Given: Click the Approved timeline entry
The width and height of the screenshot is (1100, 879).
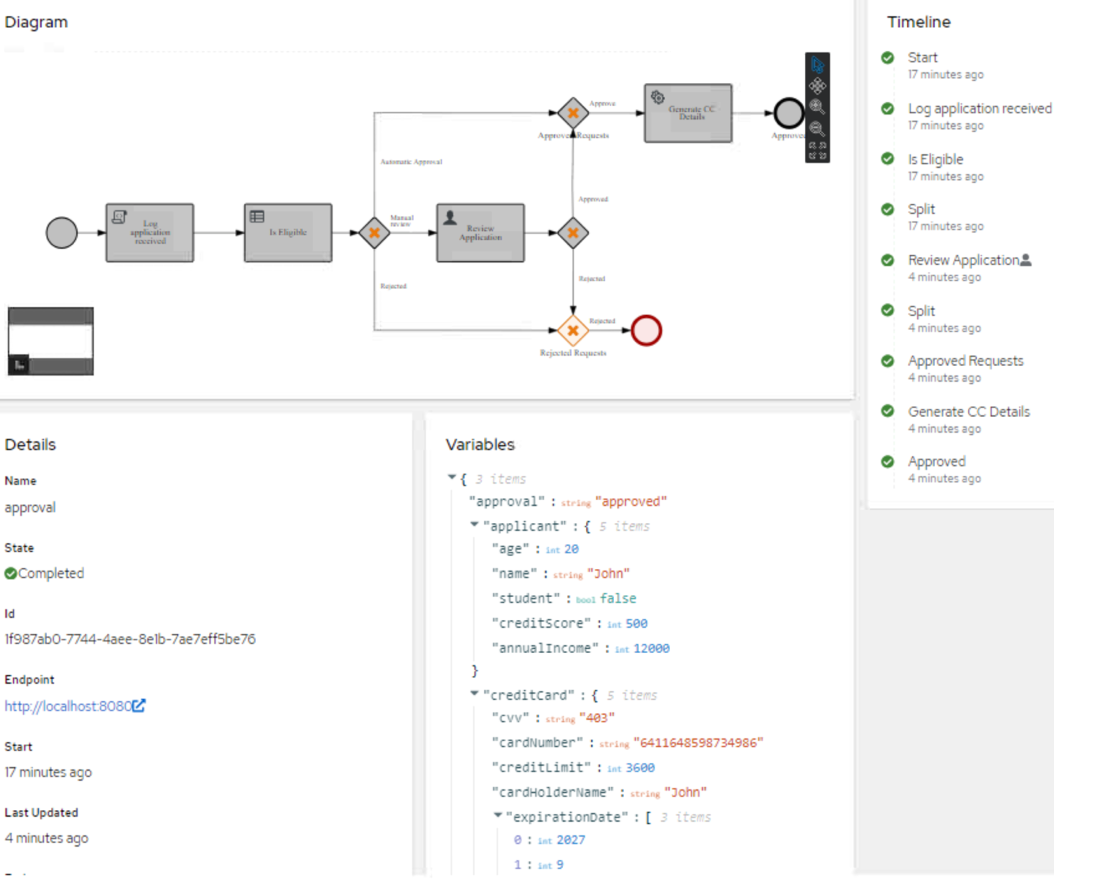Looking at the screenshot, I should 937,462.
